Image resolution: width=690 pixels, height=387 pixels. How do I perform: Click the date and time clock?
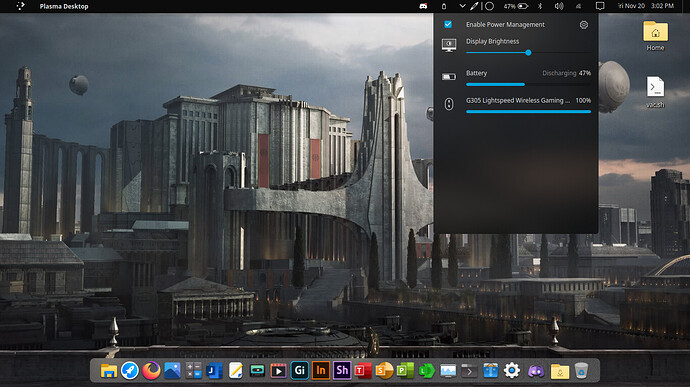[x=645, y=6]
